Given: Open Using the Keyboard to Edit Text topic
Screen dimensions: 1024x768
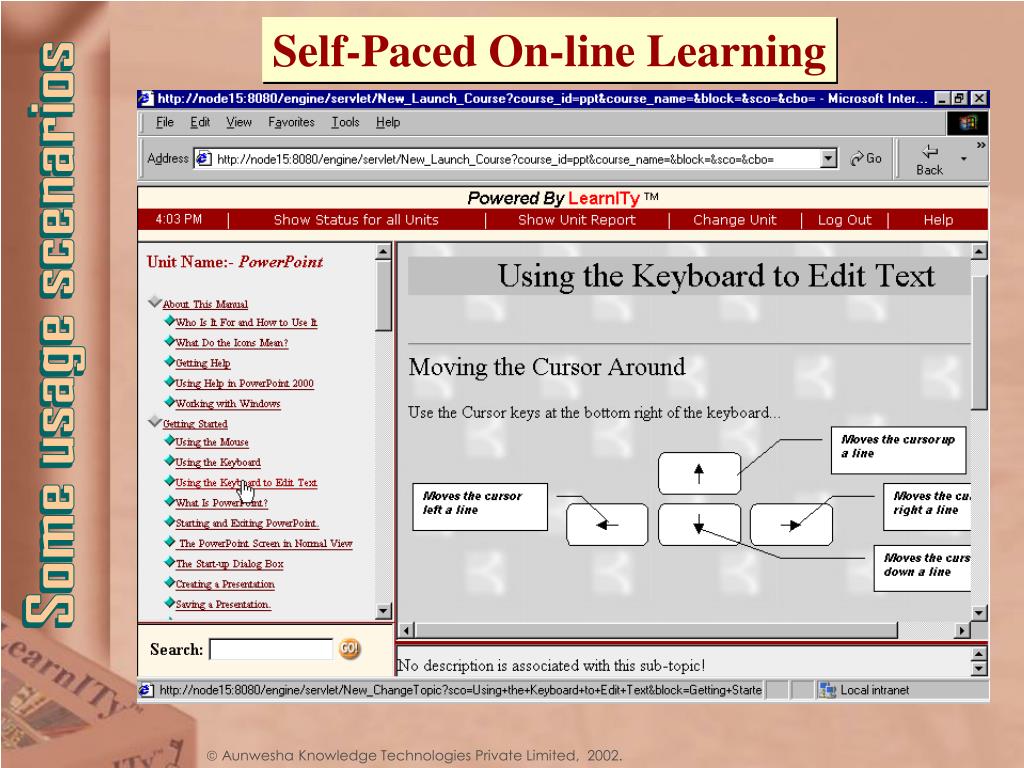Looking at the screenshot, I should point(246,483).
